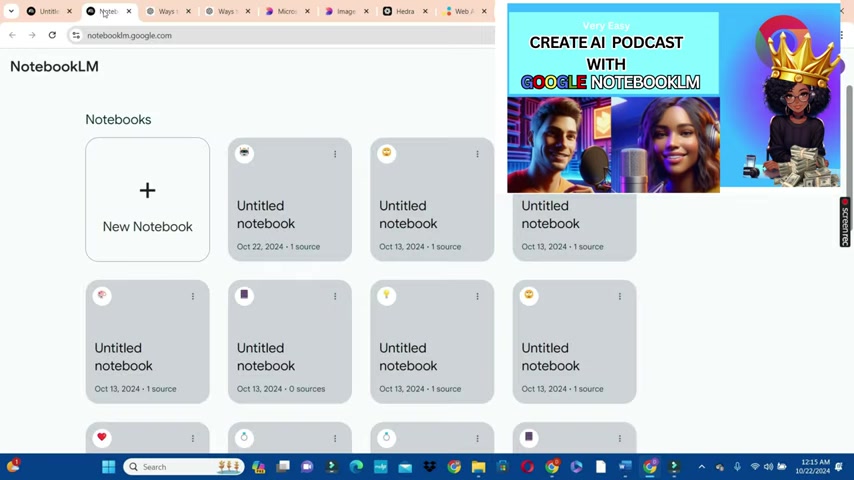Click the purple notebook emoji on 0 sources card

(244, 295)
